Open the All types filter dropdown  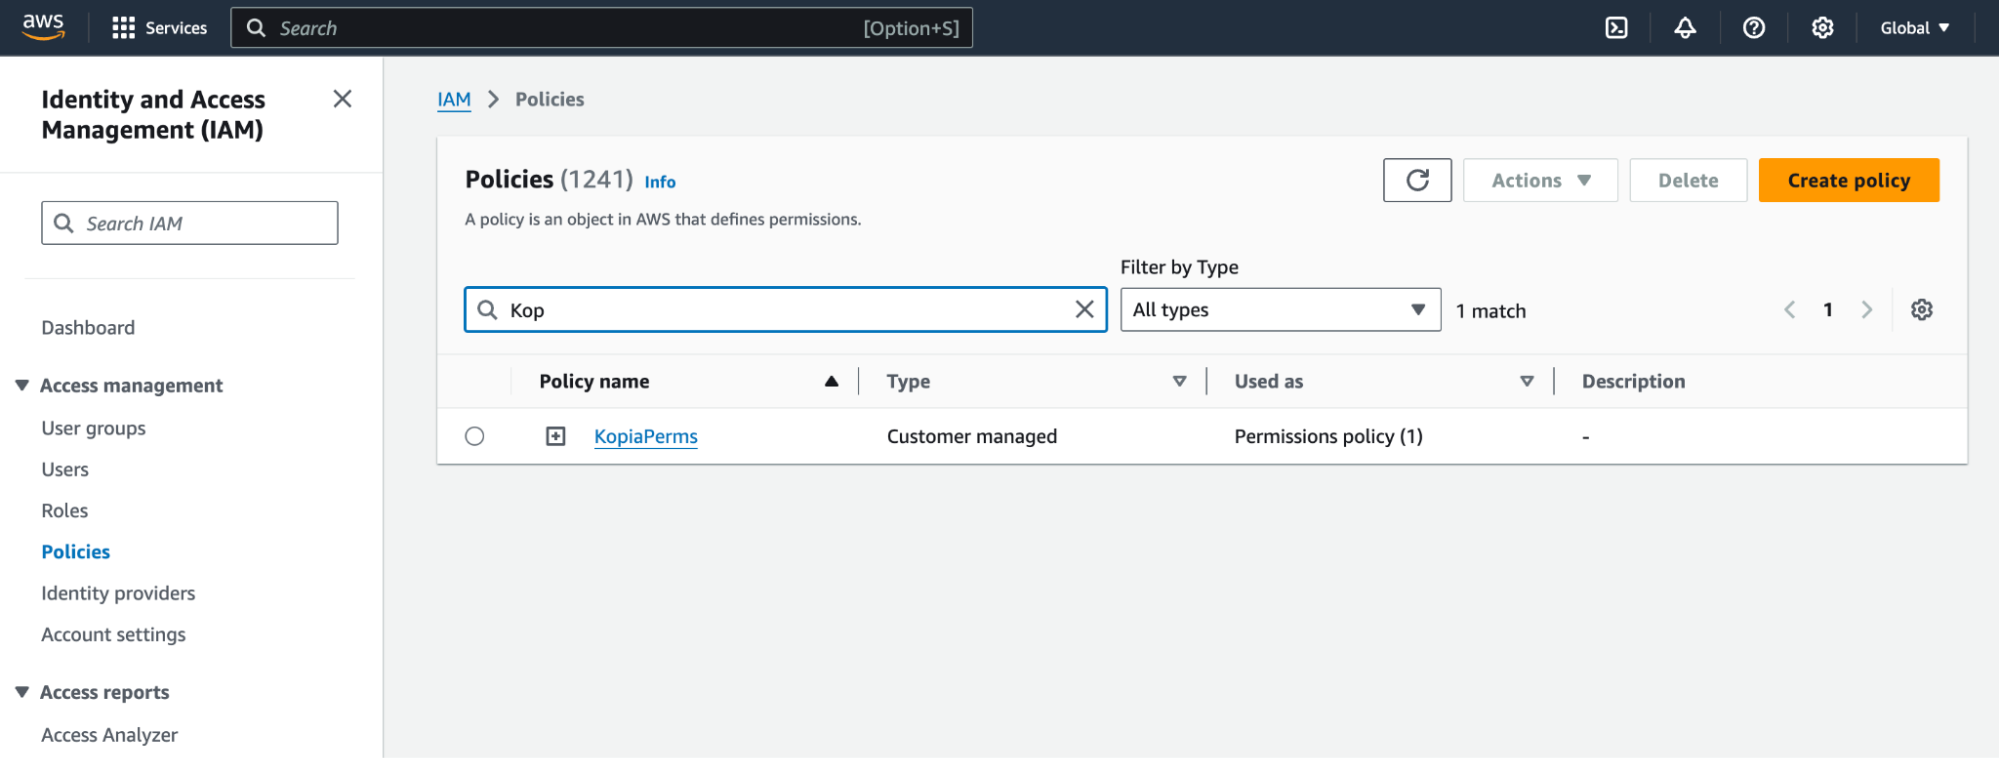tap(1280, 310)
